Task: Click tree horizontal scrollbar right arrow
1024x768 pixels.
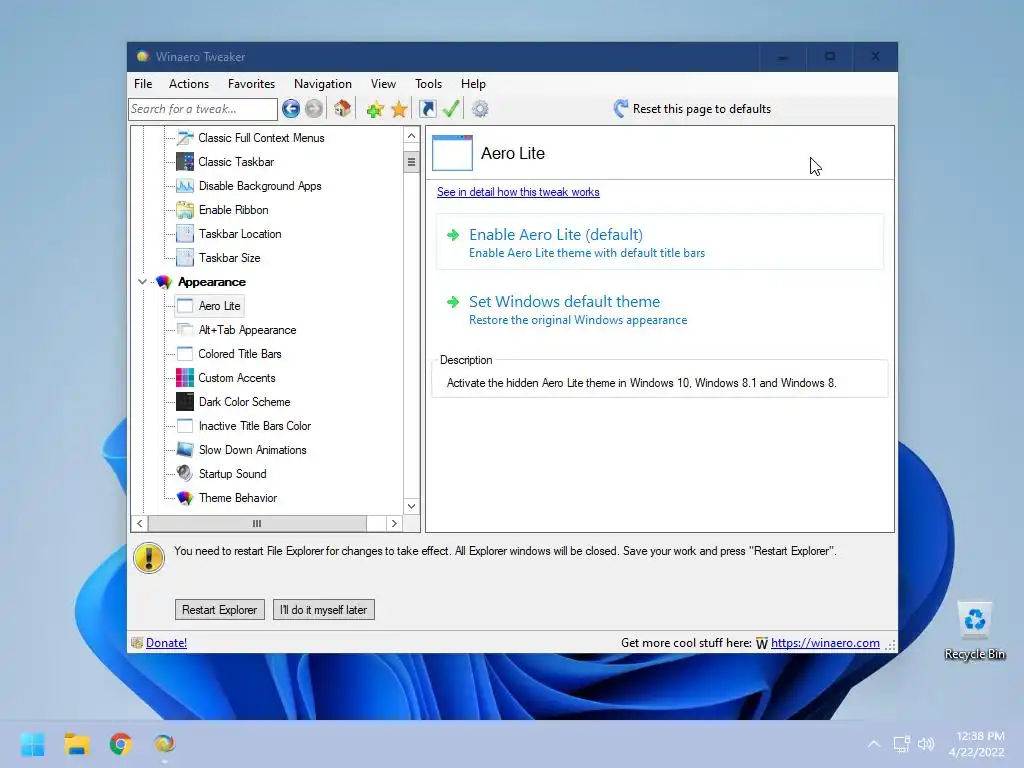Action: 394,523
